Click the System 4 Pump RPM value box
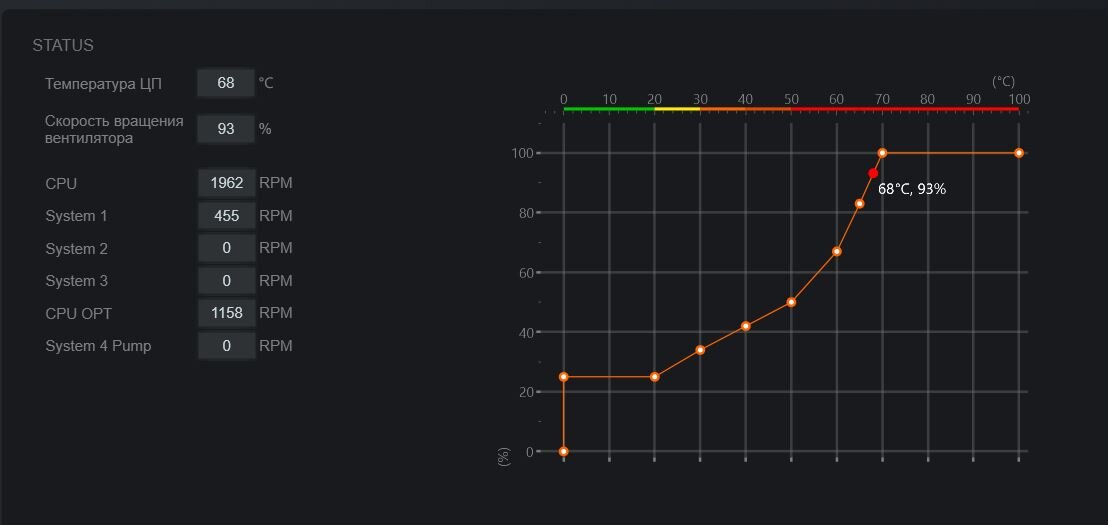Screen dimensions: 1108x525 click(x=226, y=346)
